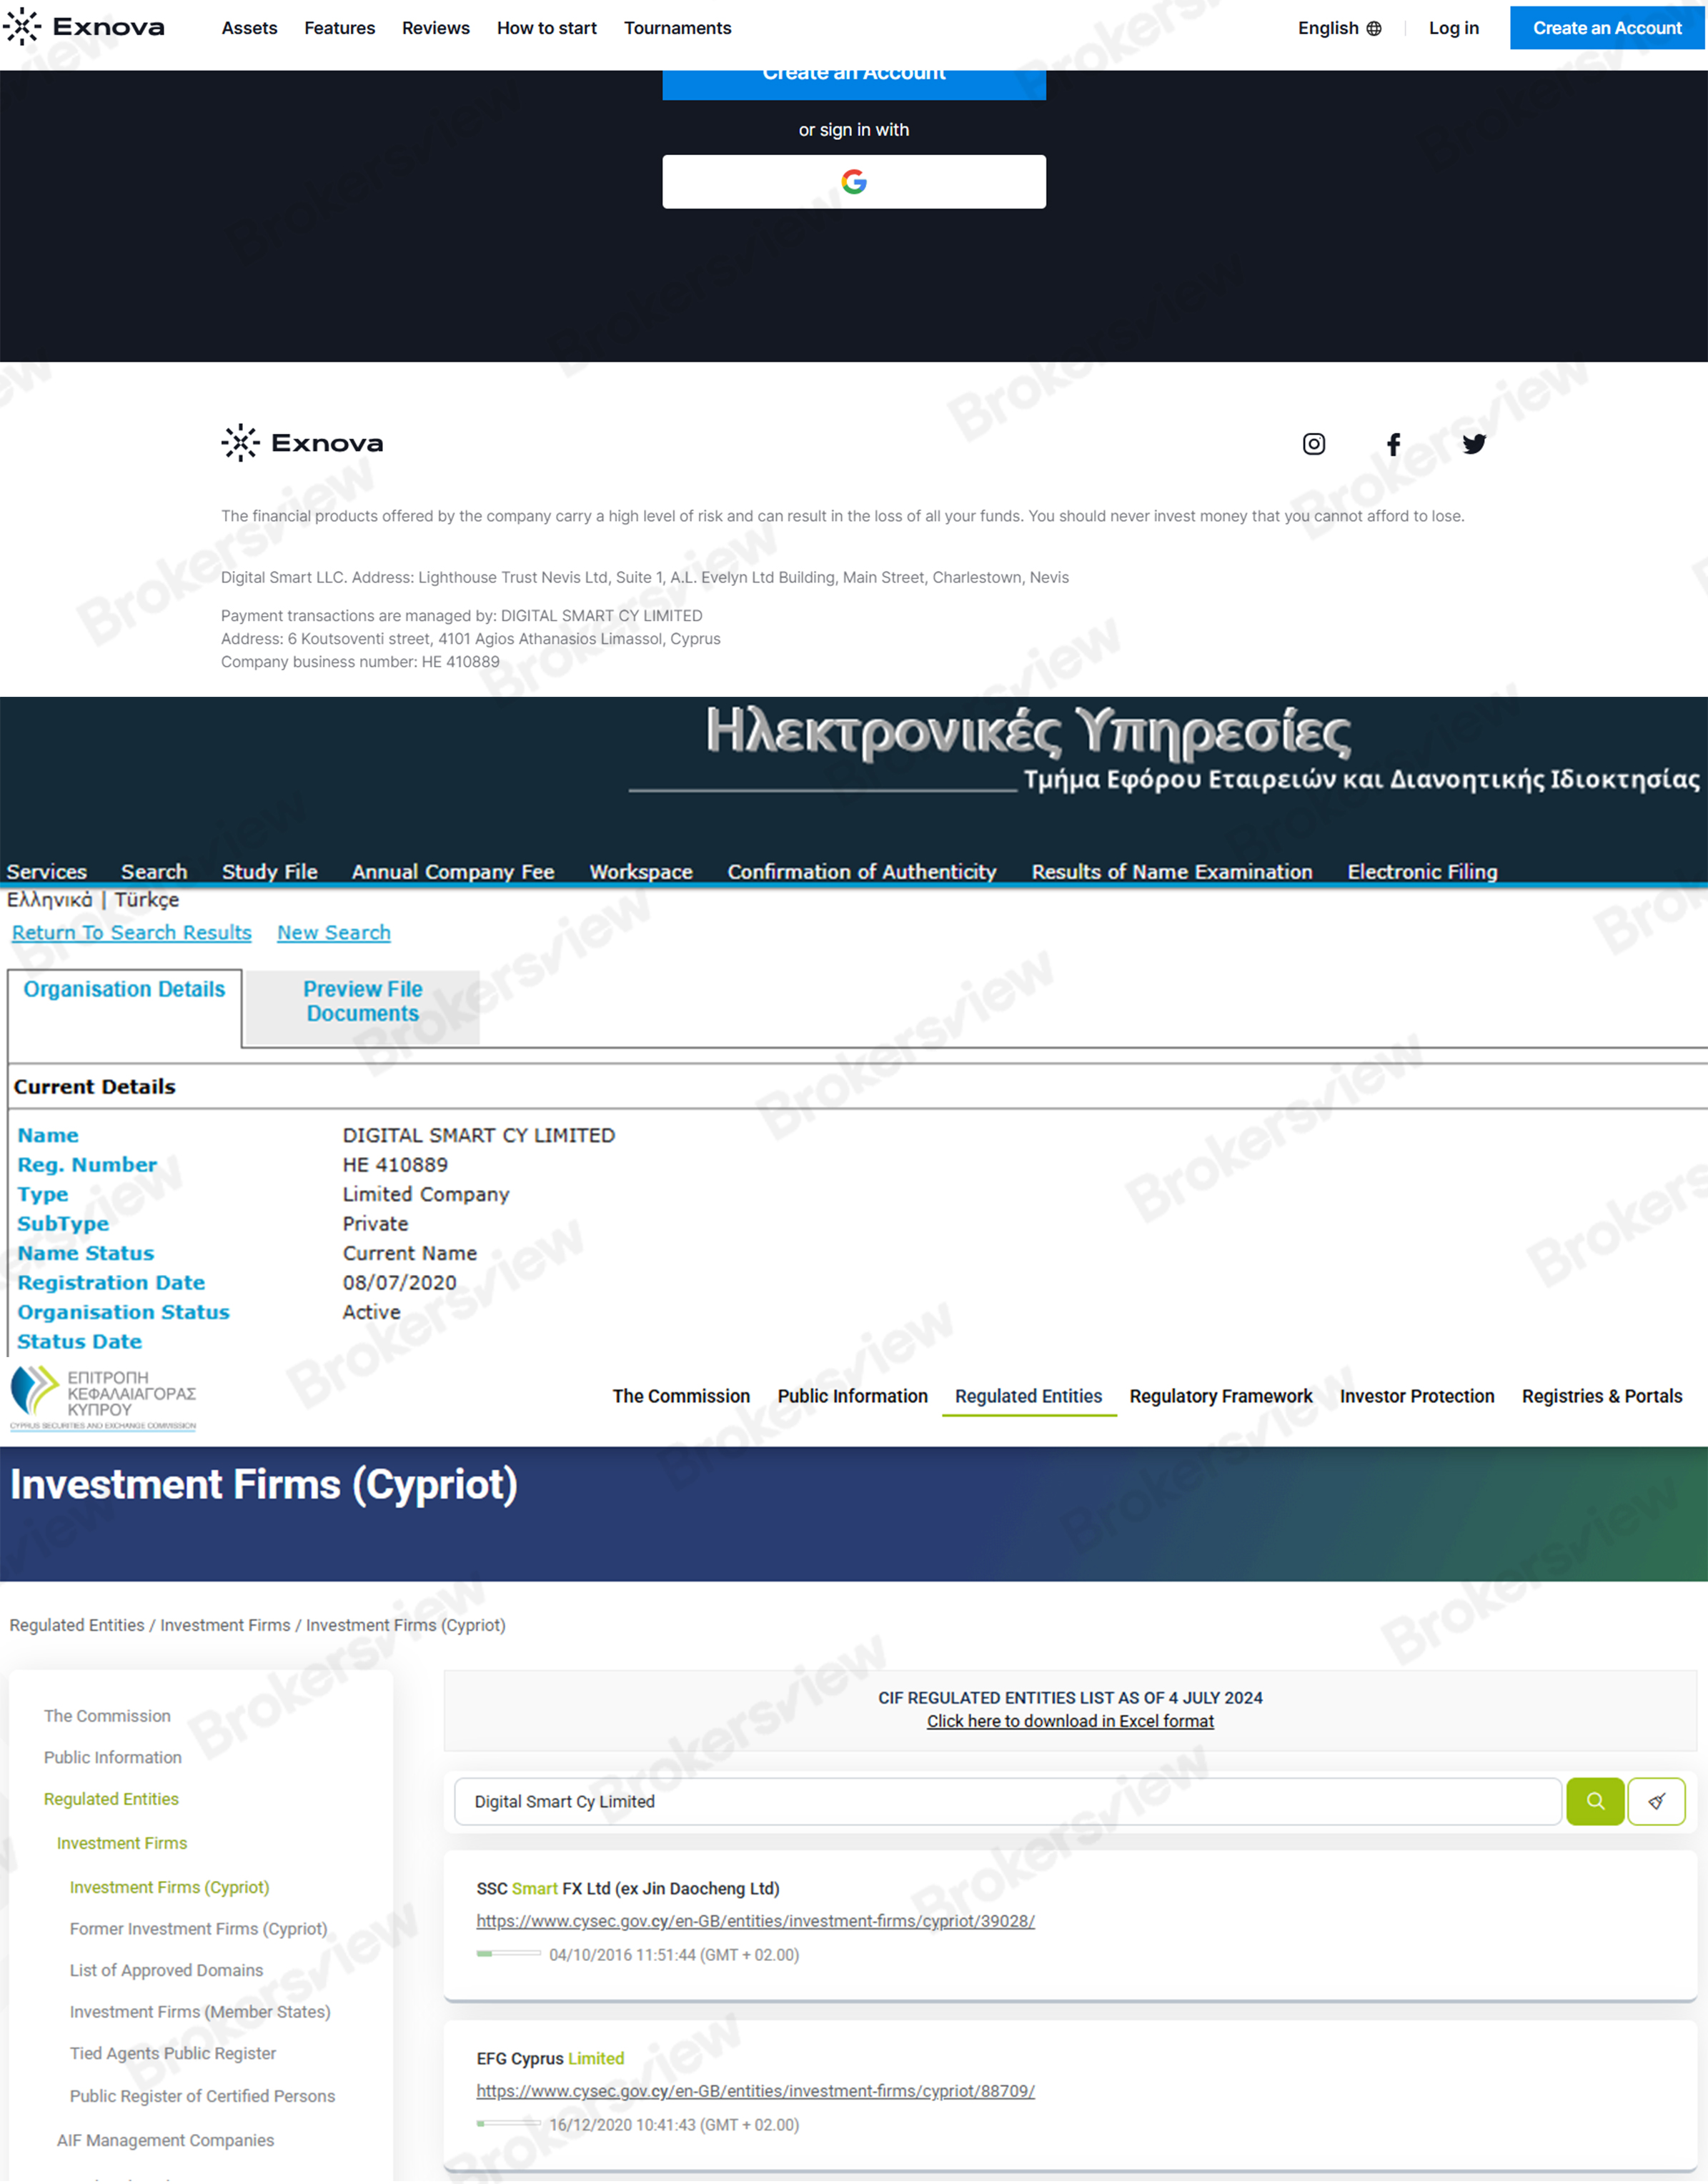Open the Facebook icon link
The width and height of the screenshot is (1708, 2184).
pyautogui.click(x=1393, y=443)
